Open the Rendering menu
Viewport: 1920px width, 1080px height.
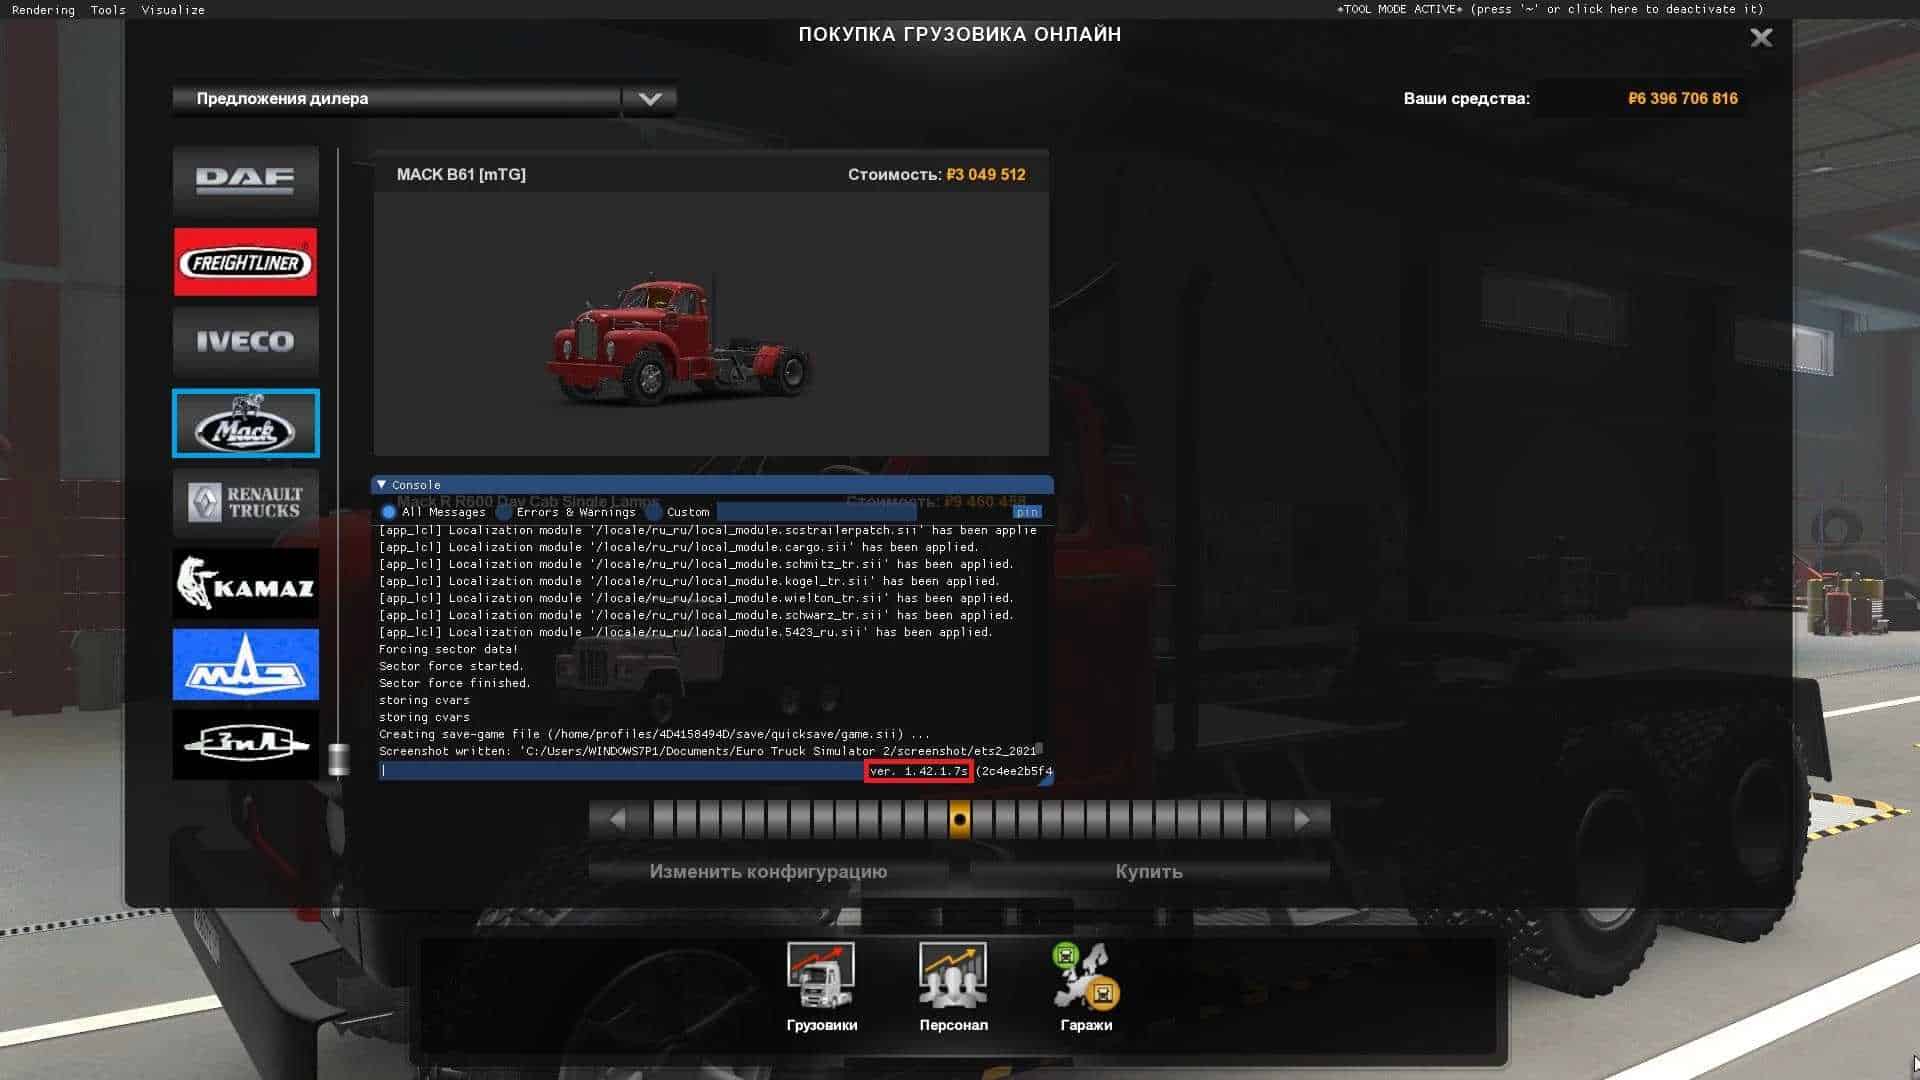tap(43, 10)
